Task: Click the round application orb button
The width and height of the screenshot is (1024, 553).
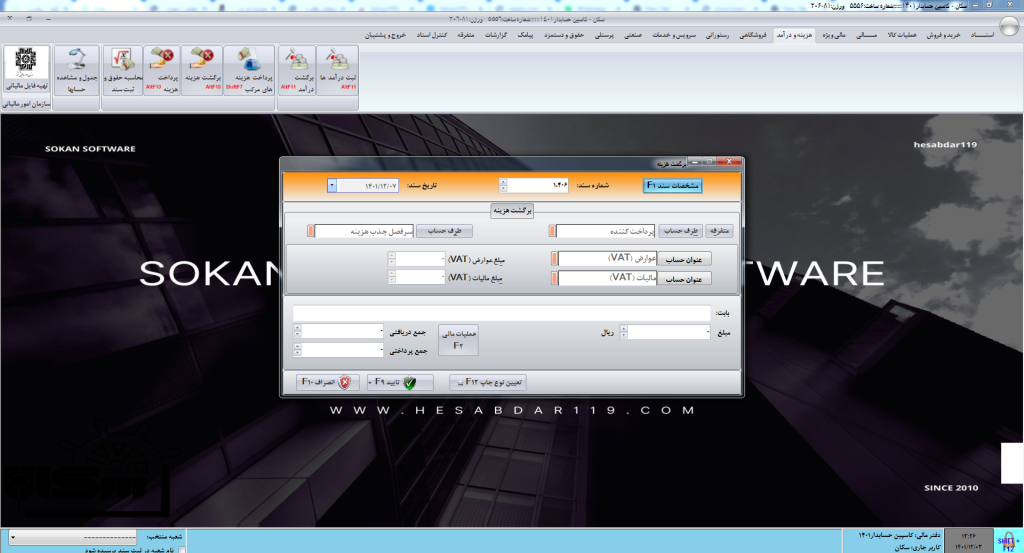Action: pyautogui.click(x=1010, y=26)
